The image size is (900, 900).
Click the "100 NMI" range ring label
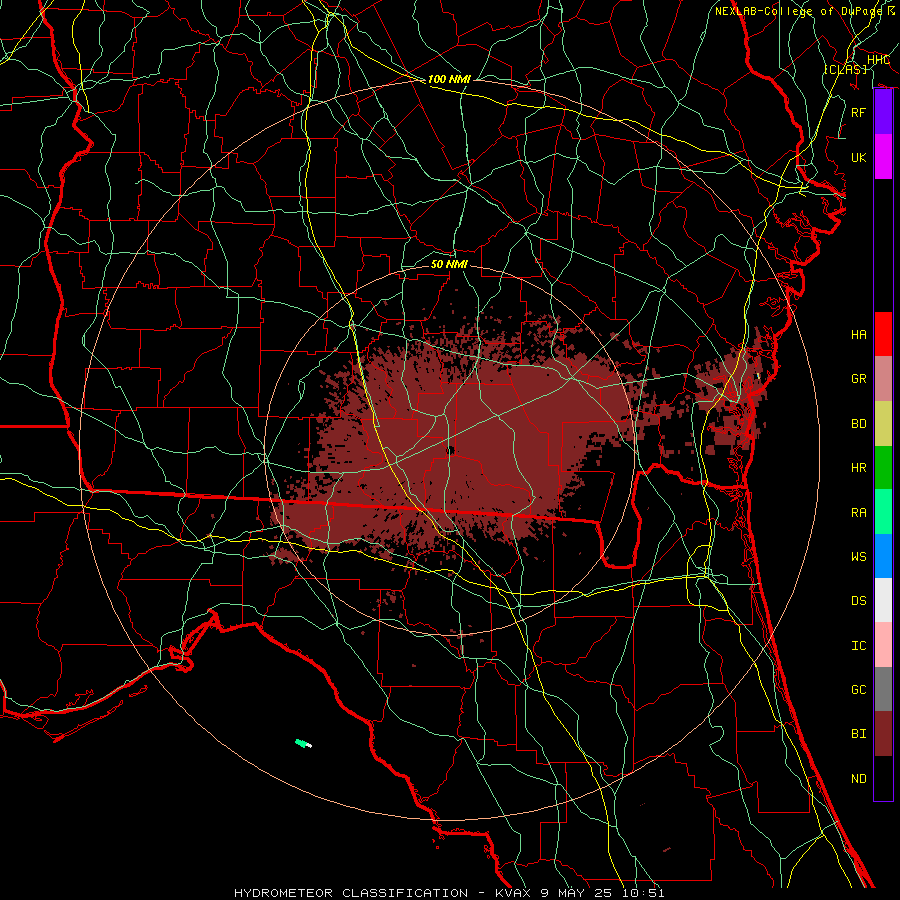[x=449, y=79]
